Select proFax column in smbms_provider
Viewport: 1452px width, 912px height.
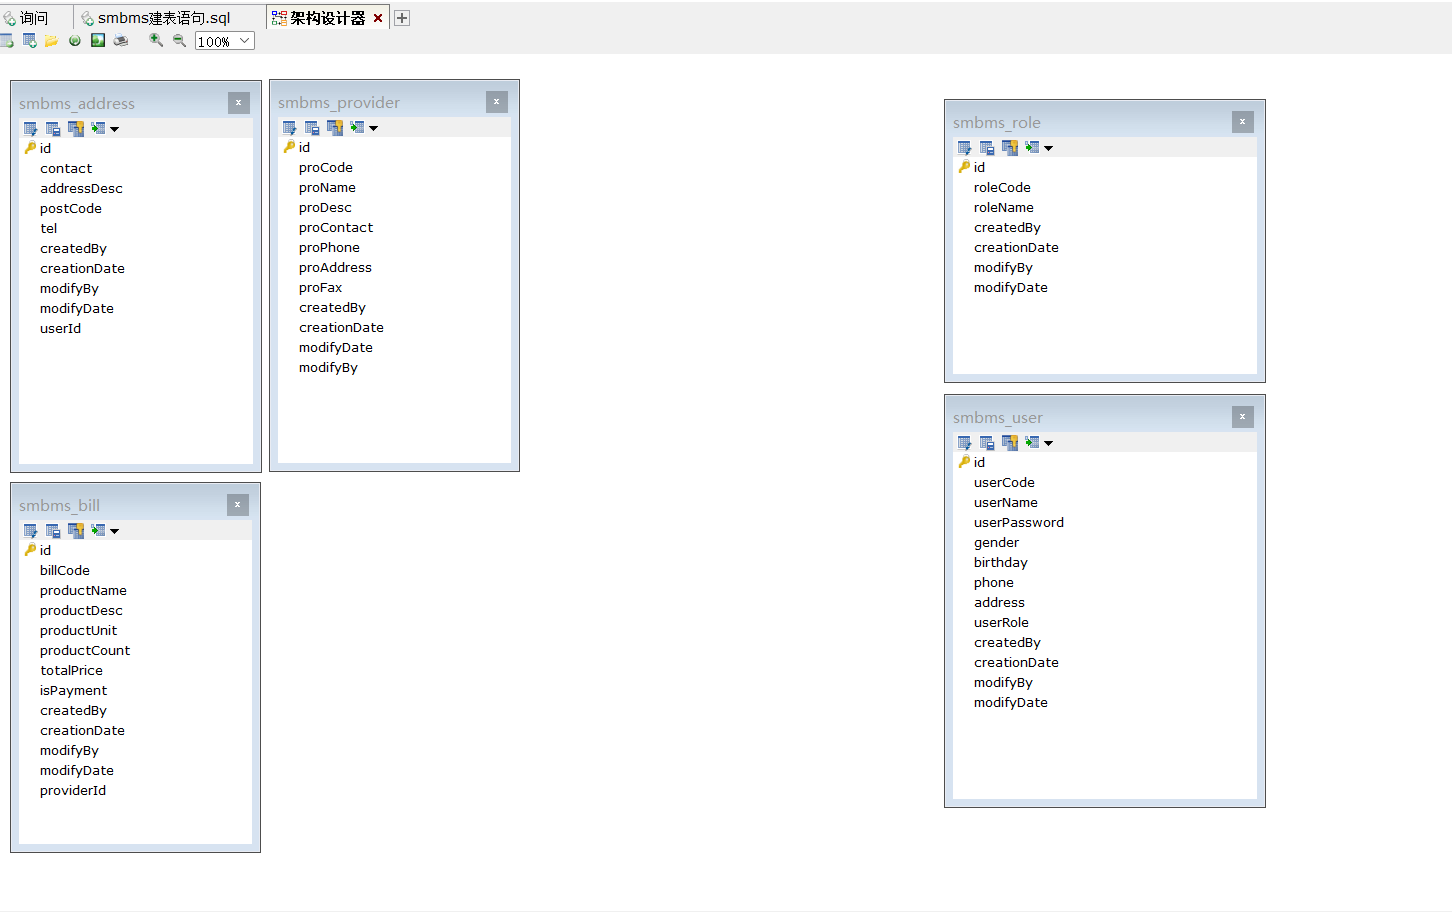pyautogui.click(x=320, y=287)
